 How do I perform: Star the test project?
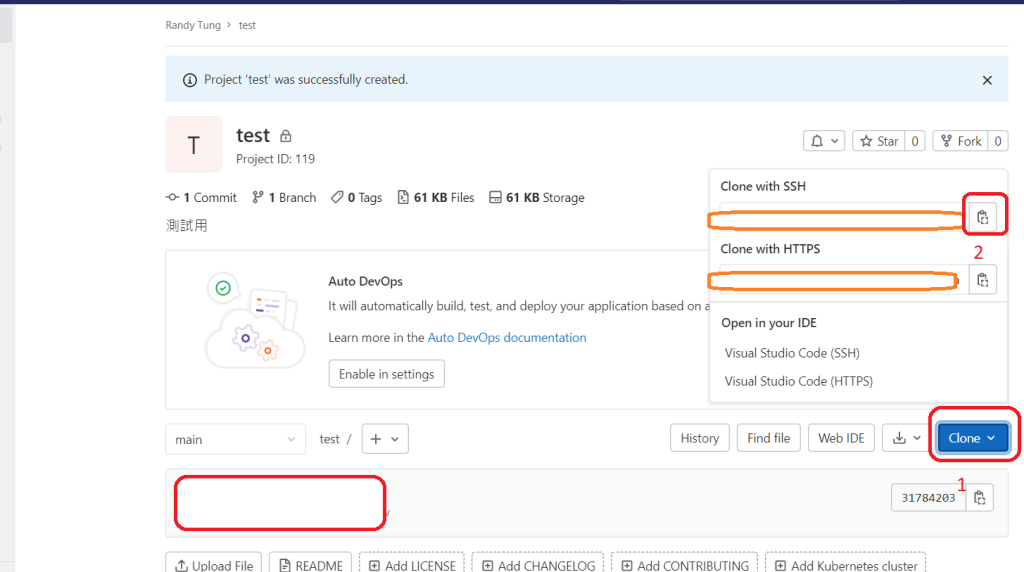879,141
